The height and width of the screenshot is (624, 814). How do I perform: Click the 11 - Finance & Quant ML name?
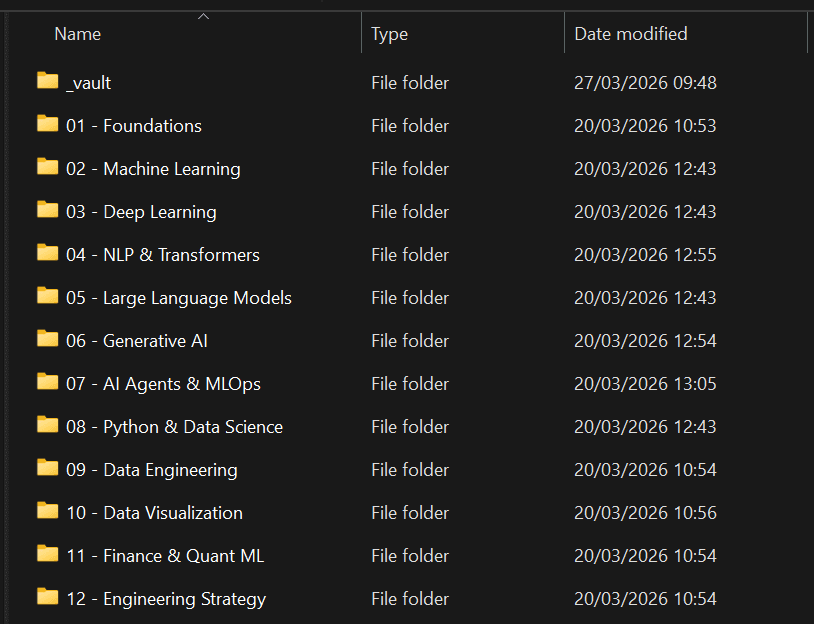165,556
